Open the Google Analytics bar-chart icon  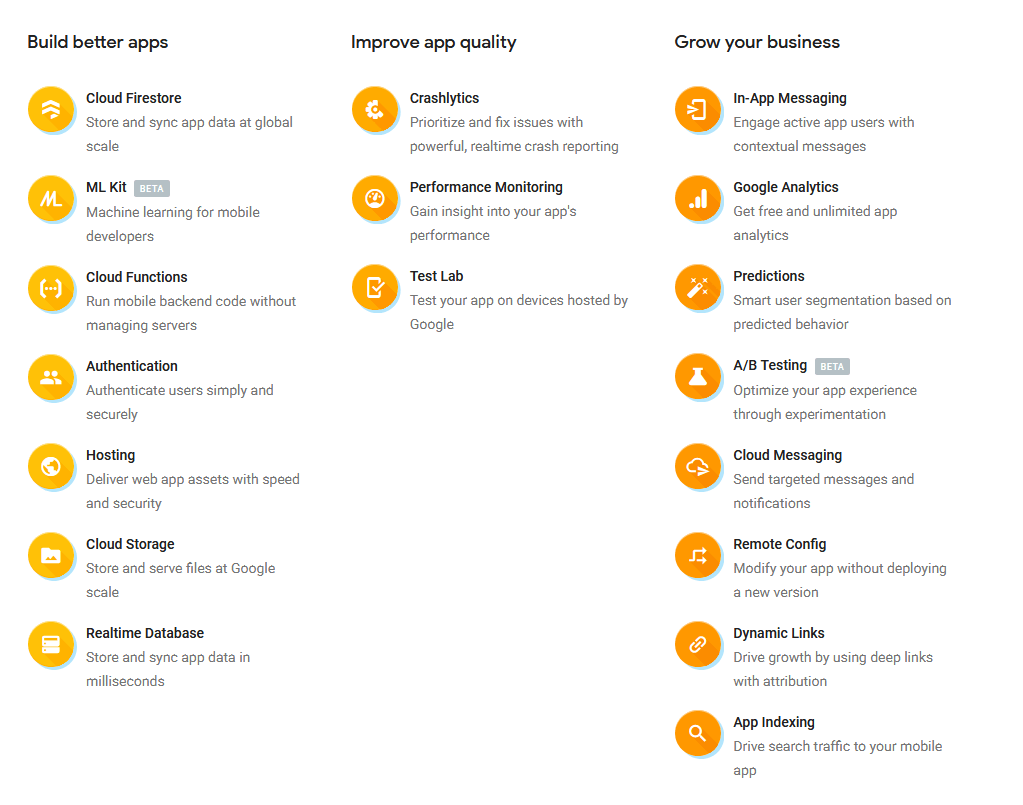click(698, 198)
